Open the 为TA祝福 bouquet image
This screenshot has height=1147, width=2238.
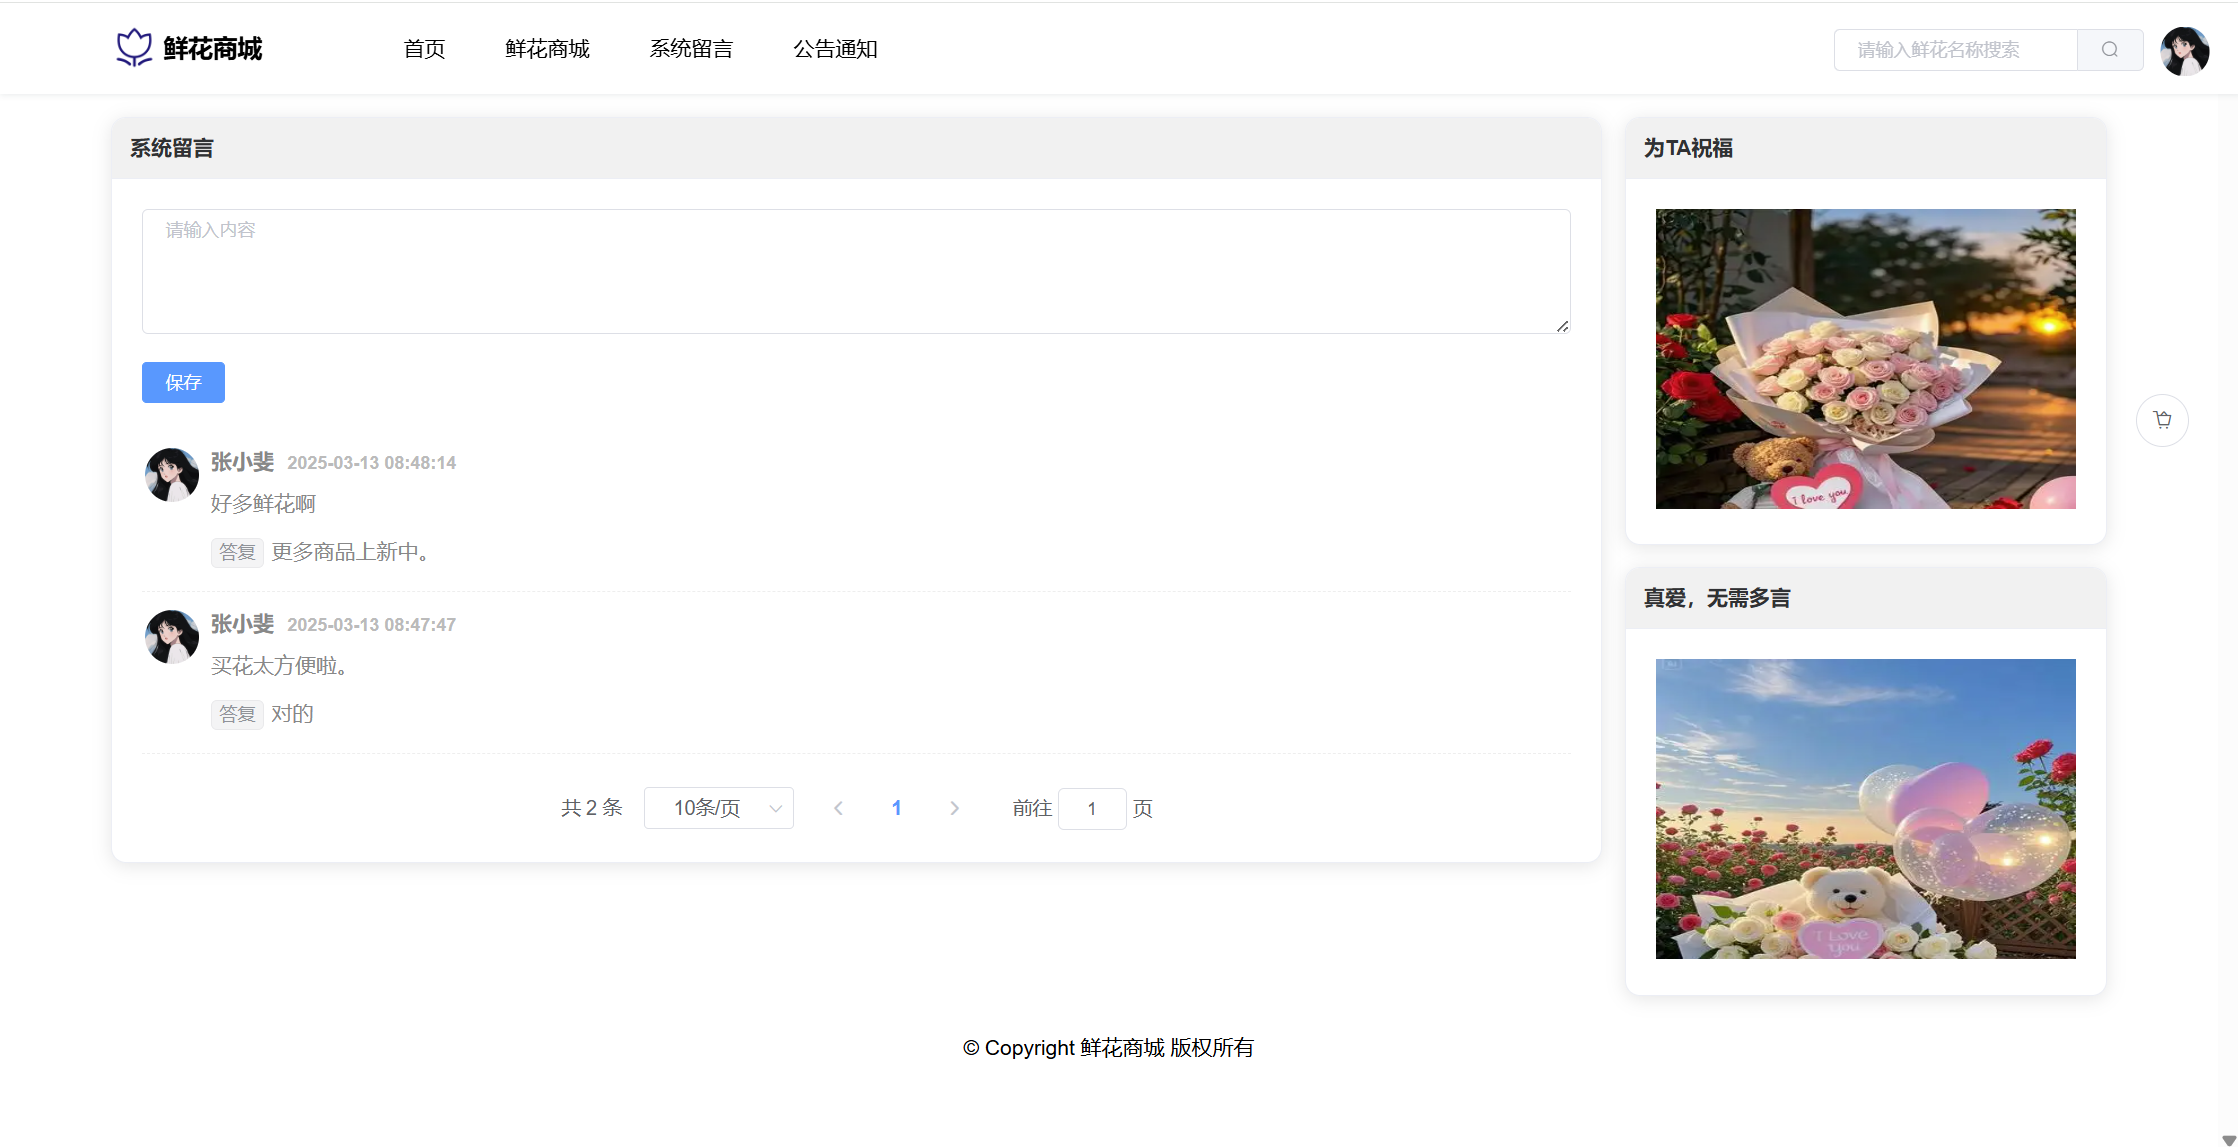[x=1865, y=359]
